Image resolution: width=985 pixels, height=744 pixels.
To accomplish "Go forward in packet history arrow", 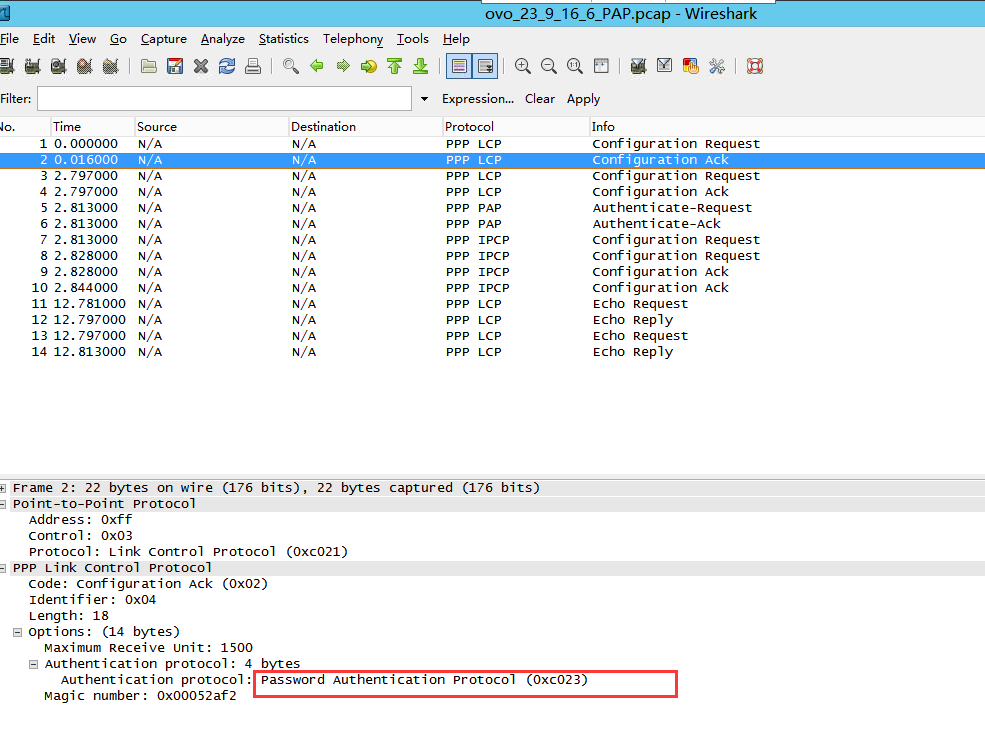I will (x=343, y=66).
